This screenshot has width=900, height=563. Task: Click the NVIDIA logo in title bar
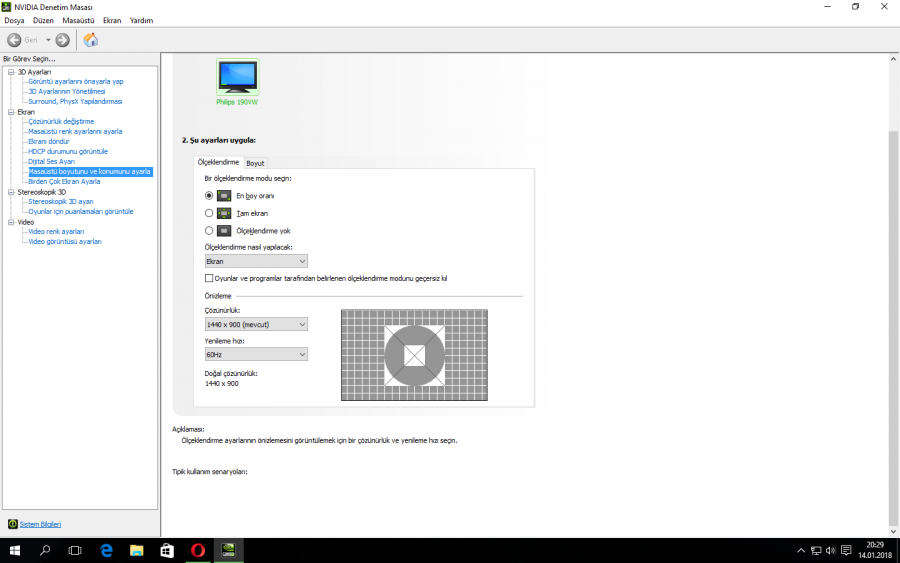tap(6, 7)
